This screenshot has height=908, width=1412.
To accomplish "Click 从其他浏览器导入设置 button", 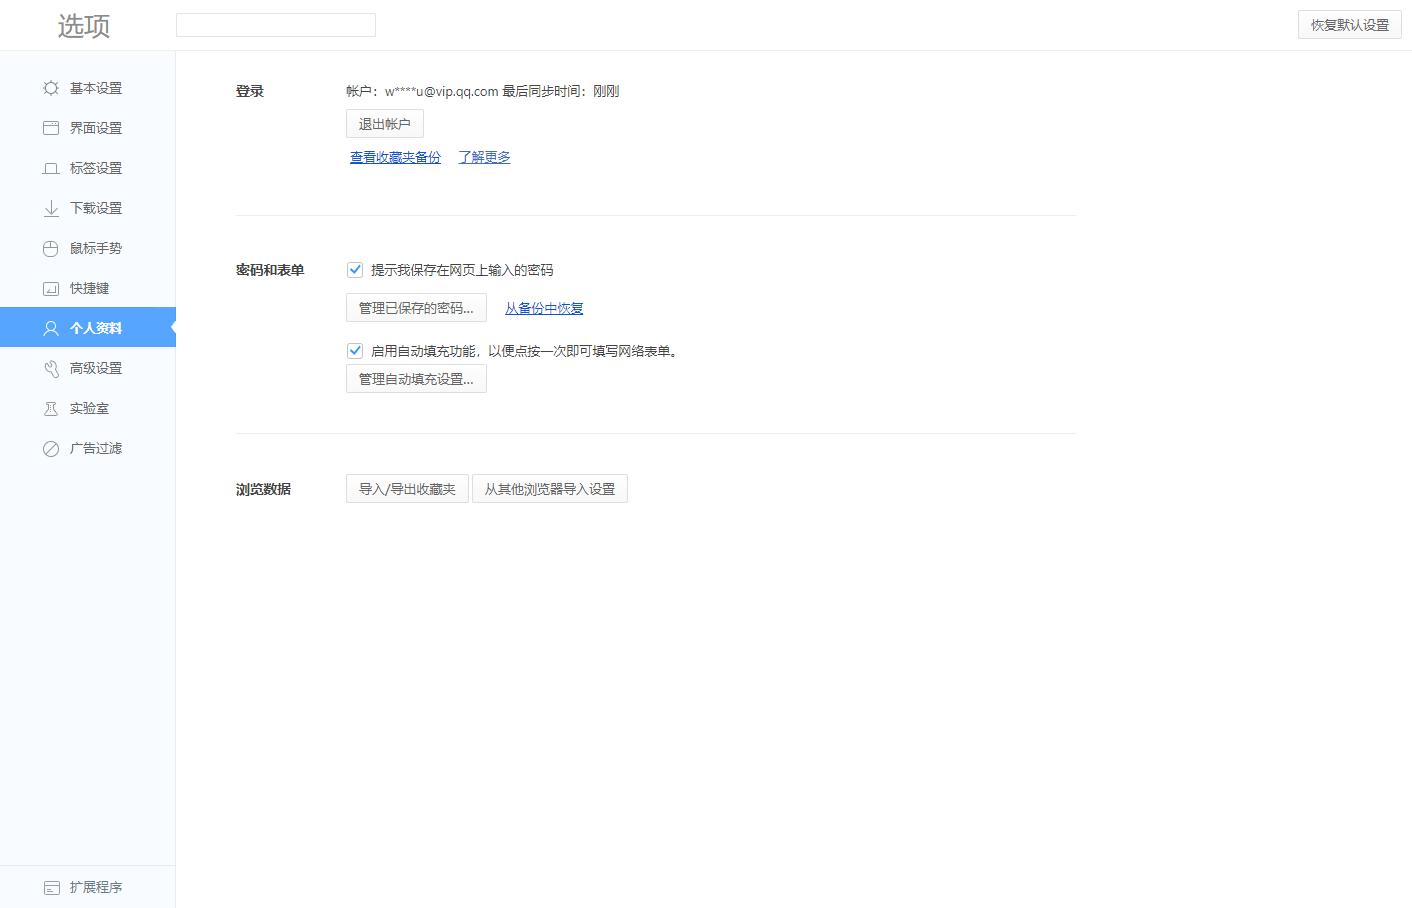I will pyautogui.click(x=550, y=489).
